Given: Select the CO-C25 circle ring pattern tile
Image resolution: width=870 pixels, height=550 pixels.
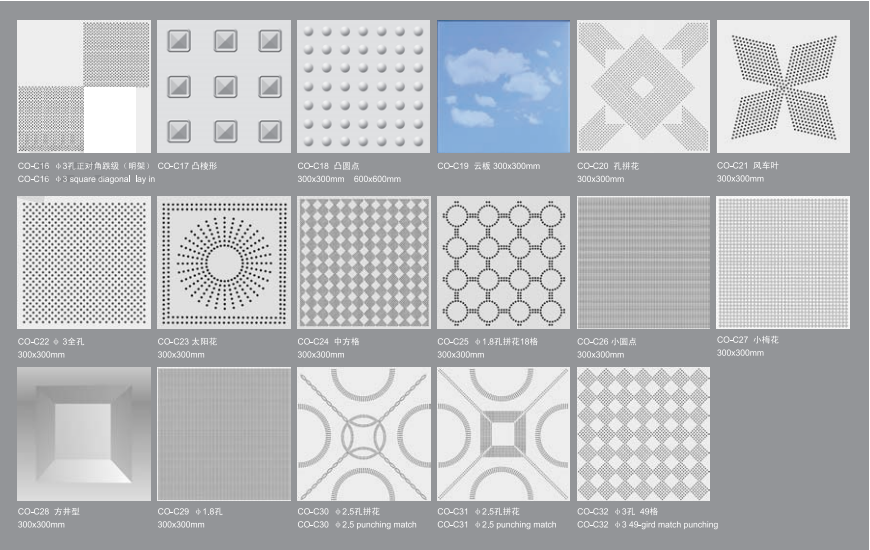Looking at the screenshot, I should pos(504,262).
